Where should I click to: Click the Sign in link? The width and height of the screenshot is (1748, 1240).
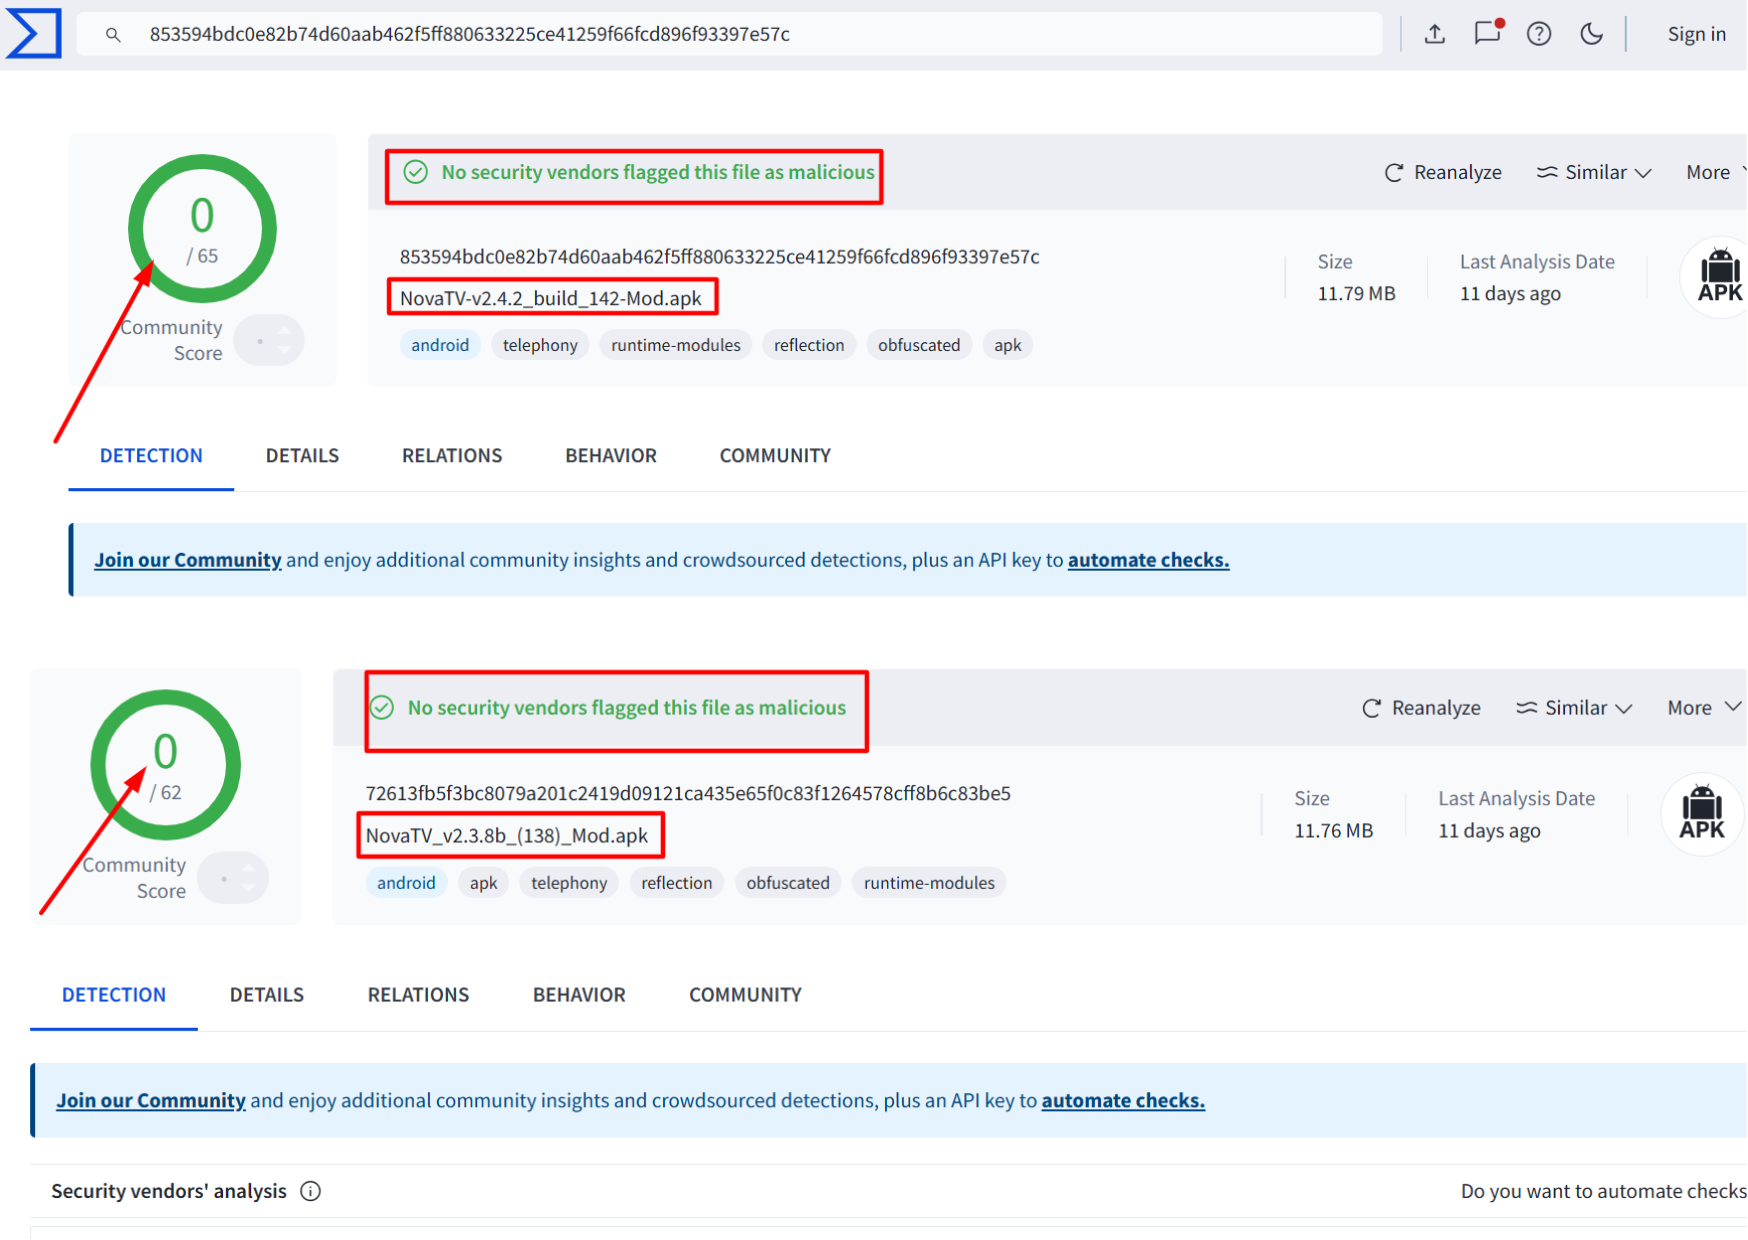tap(1696, 34)
